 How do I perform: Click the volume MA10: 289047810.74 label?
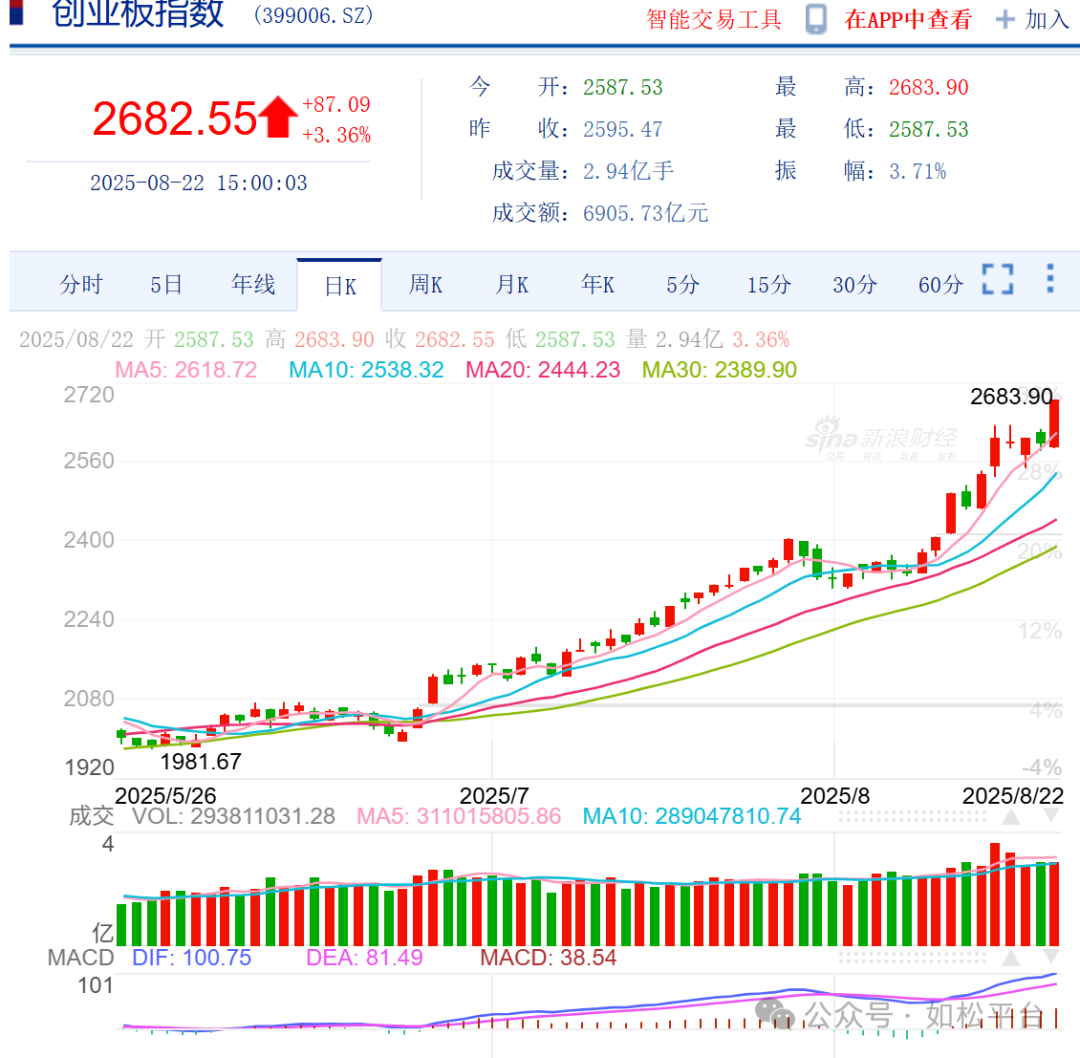click(692, 816)
